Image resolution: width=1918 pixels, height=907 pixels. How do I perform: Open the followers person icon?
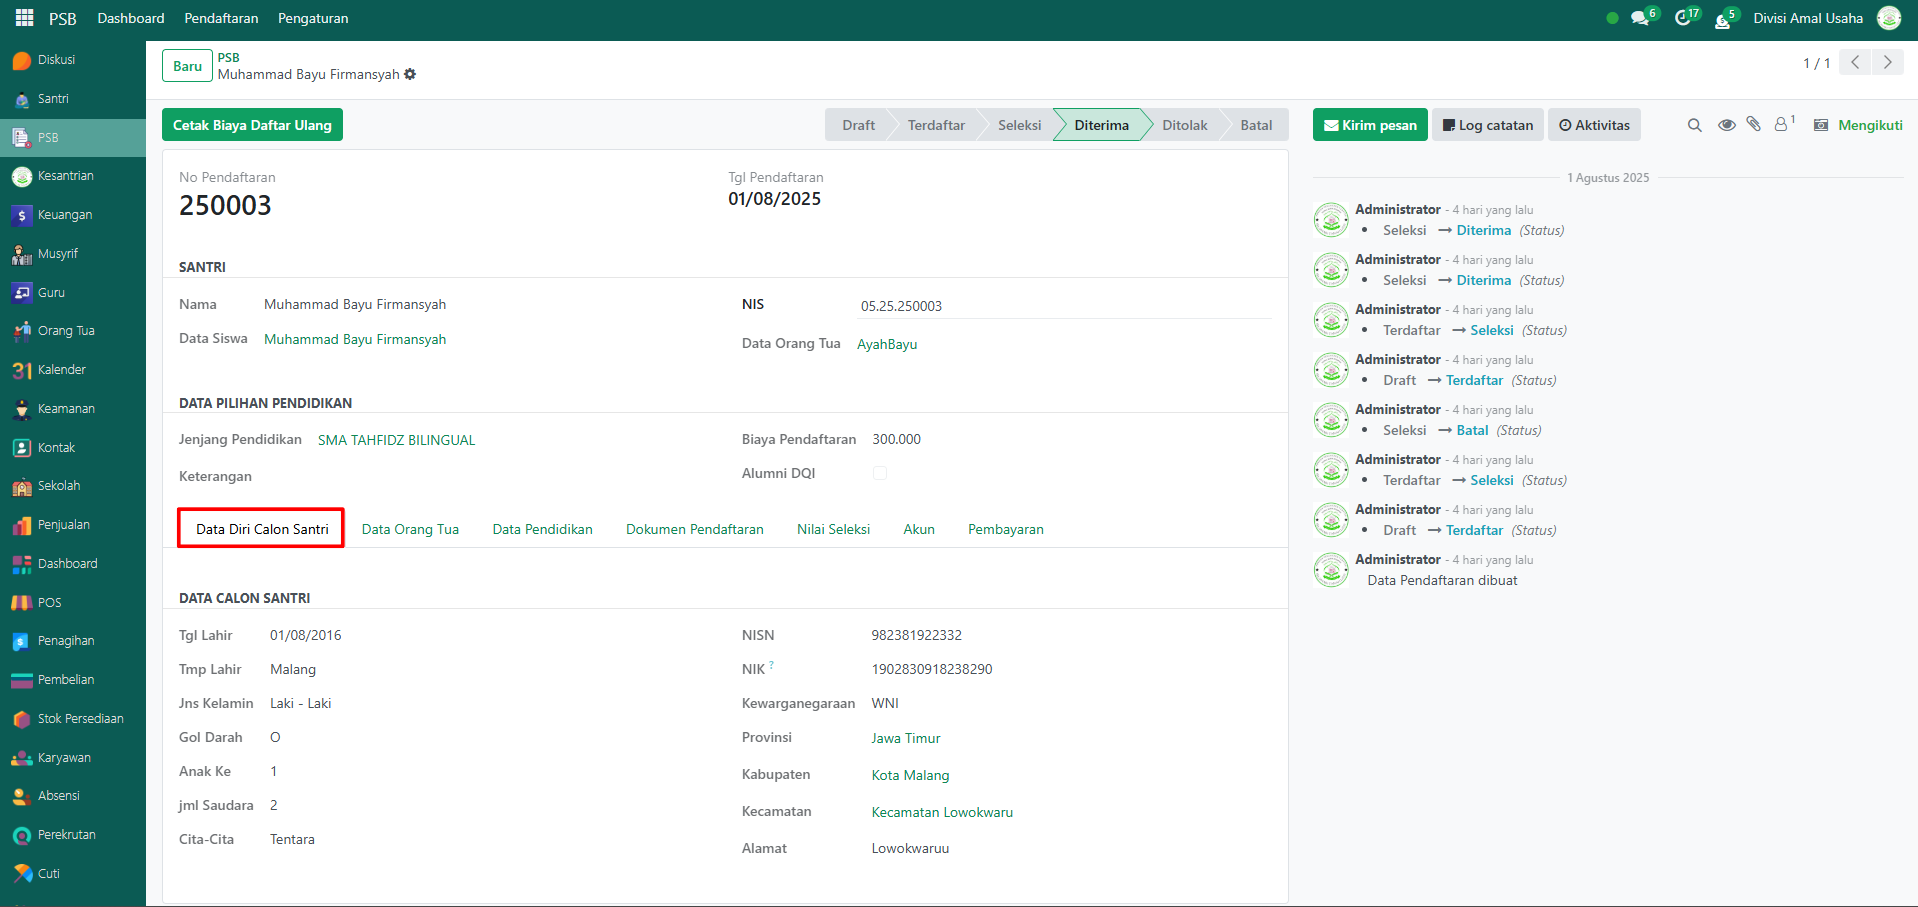(1782, 124)
